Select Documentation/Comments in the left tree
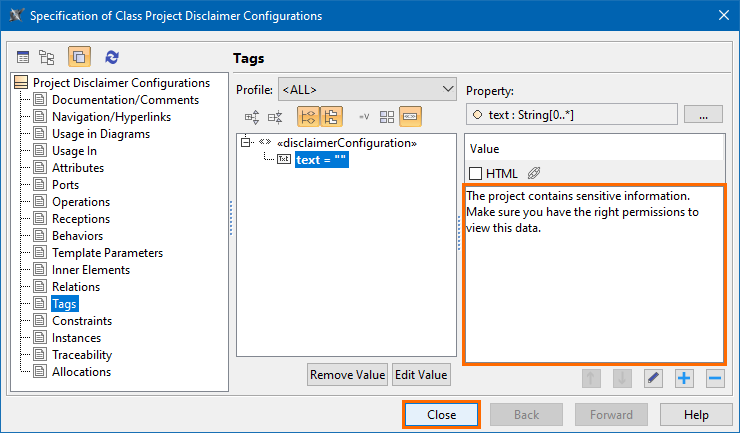Viewport: 740px width, 433px height. (x=125, y=100)
